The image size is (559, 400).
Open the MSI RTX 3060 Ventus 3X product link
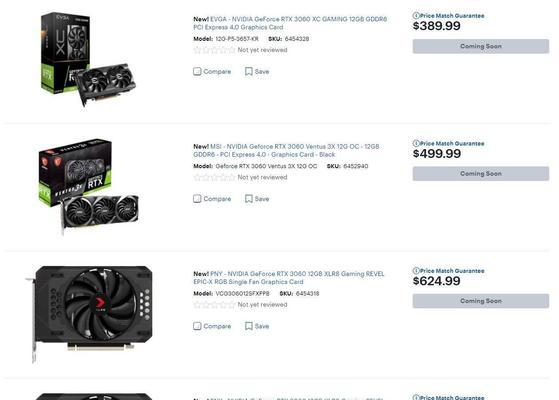click(x=286, y=150)
